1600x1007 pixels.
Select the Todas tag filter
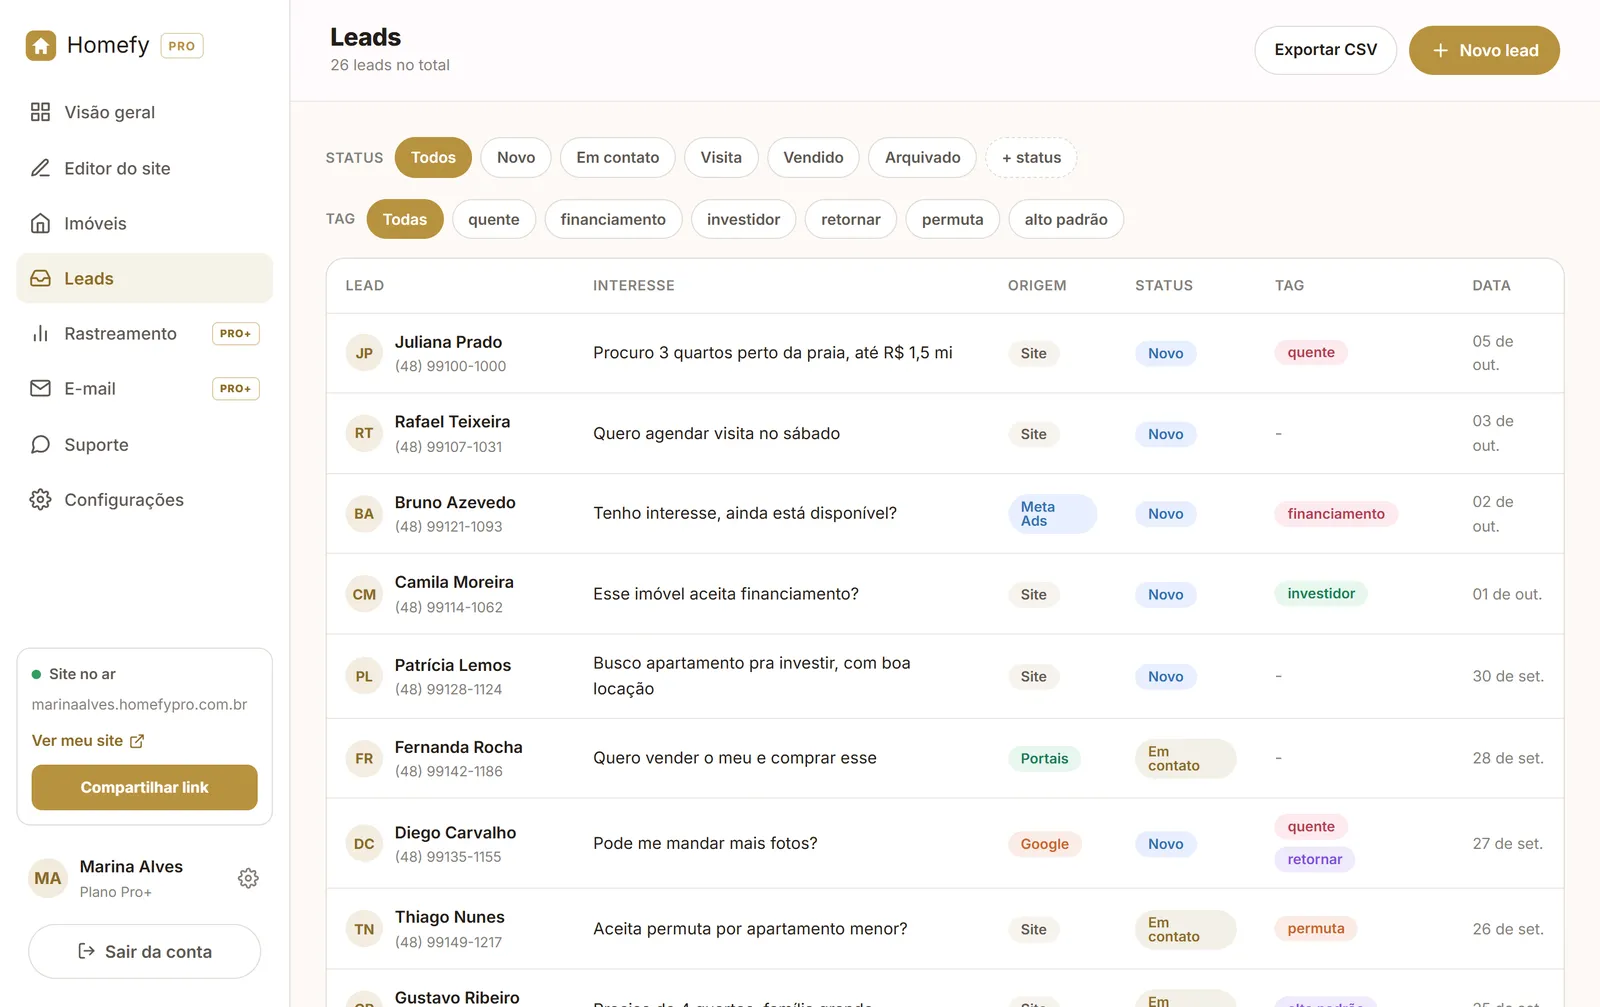point(405,219)
